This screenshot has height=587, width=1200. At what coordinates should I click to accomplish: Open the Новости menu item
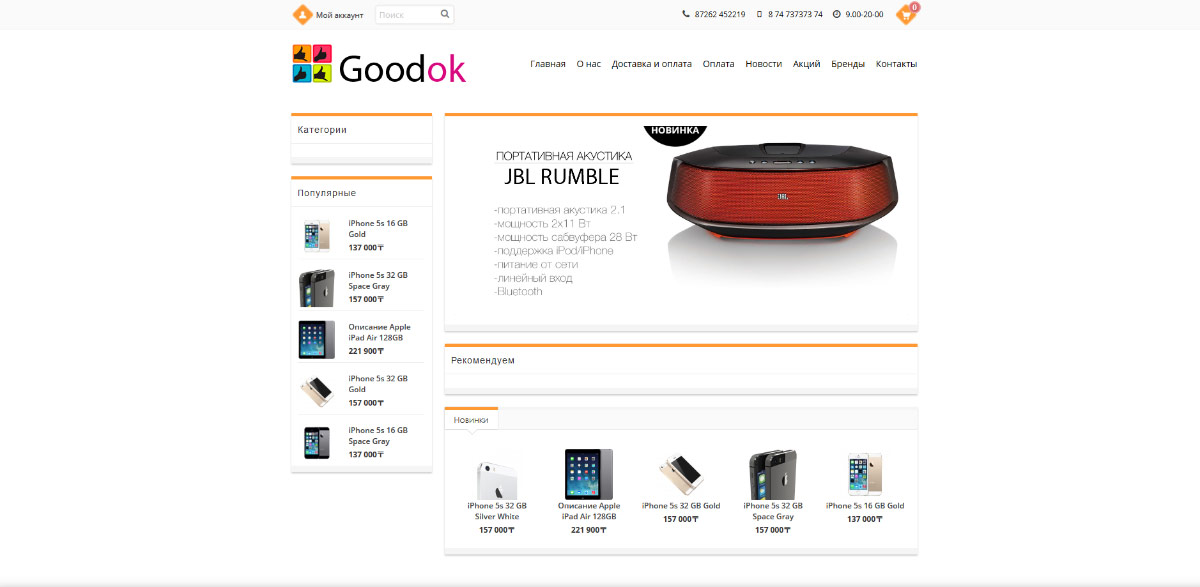tap(764, 64)
